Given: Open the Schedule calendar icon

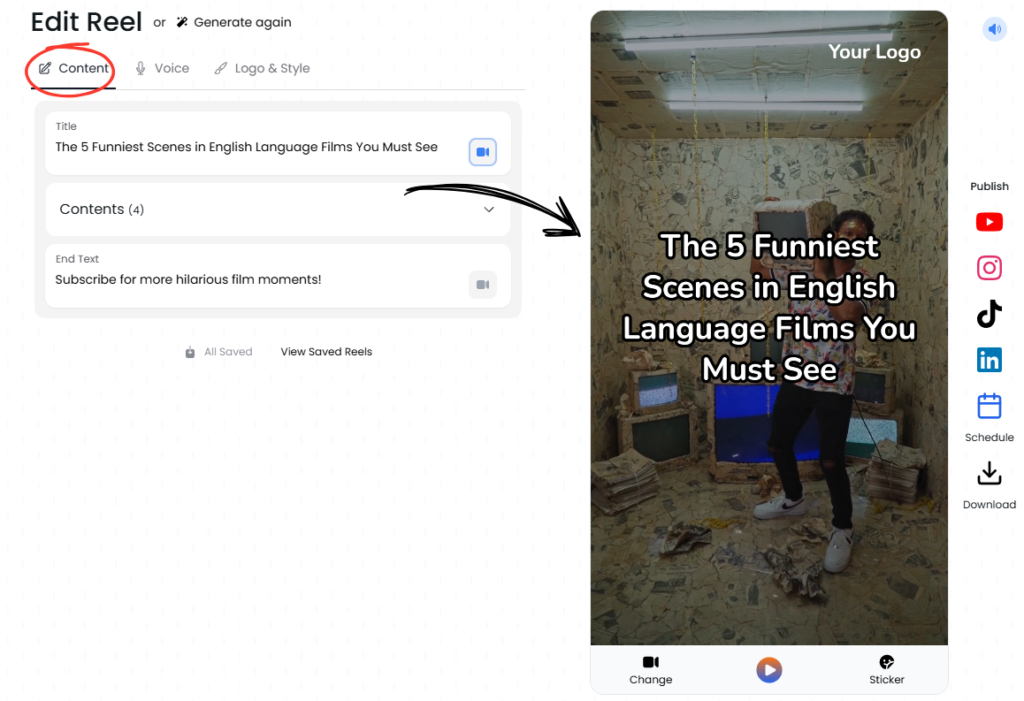Looking at the screenshot, I should (x=989, y=406).
